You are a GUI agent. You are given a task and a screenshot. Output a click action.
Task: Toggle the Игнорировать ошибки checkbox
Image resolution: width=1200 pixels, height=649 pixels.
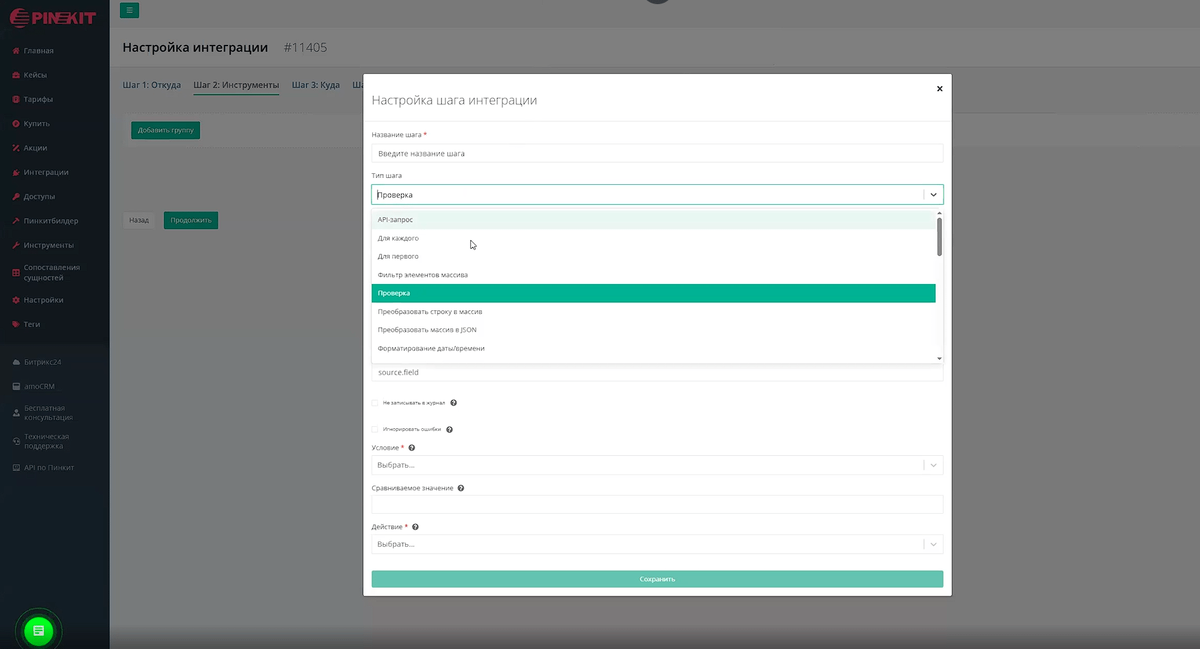point(375,430)
